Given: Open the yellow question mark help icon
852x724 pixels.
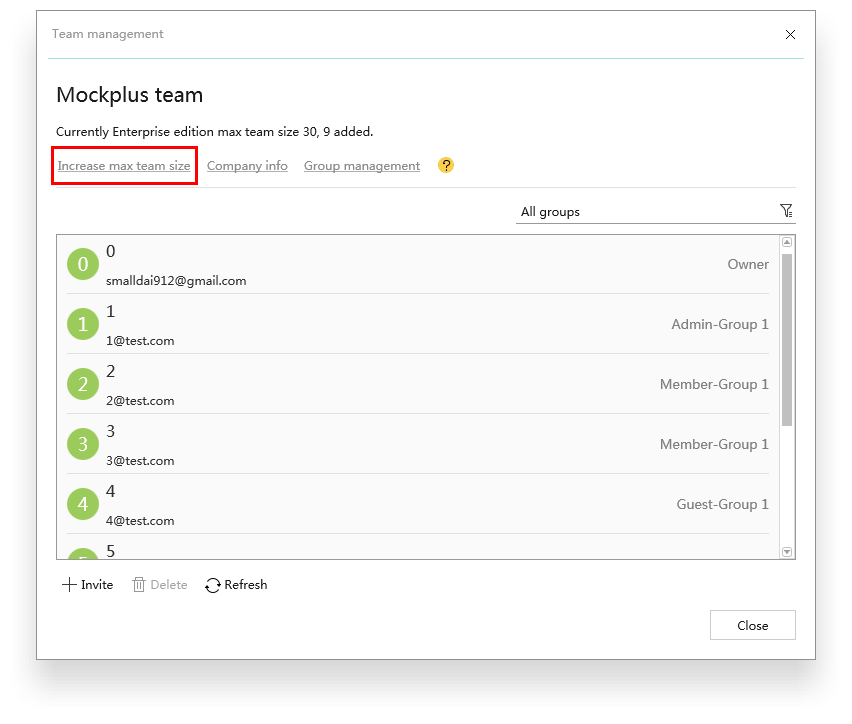Looking at the screenshot, I should tap(446, 165).
